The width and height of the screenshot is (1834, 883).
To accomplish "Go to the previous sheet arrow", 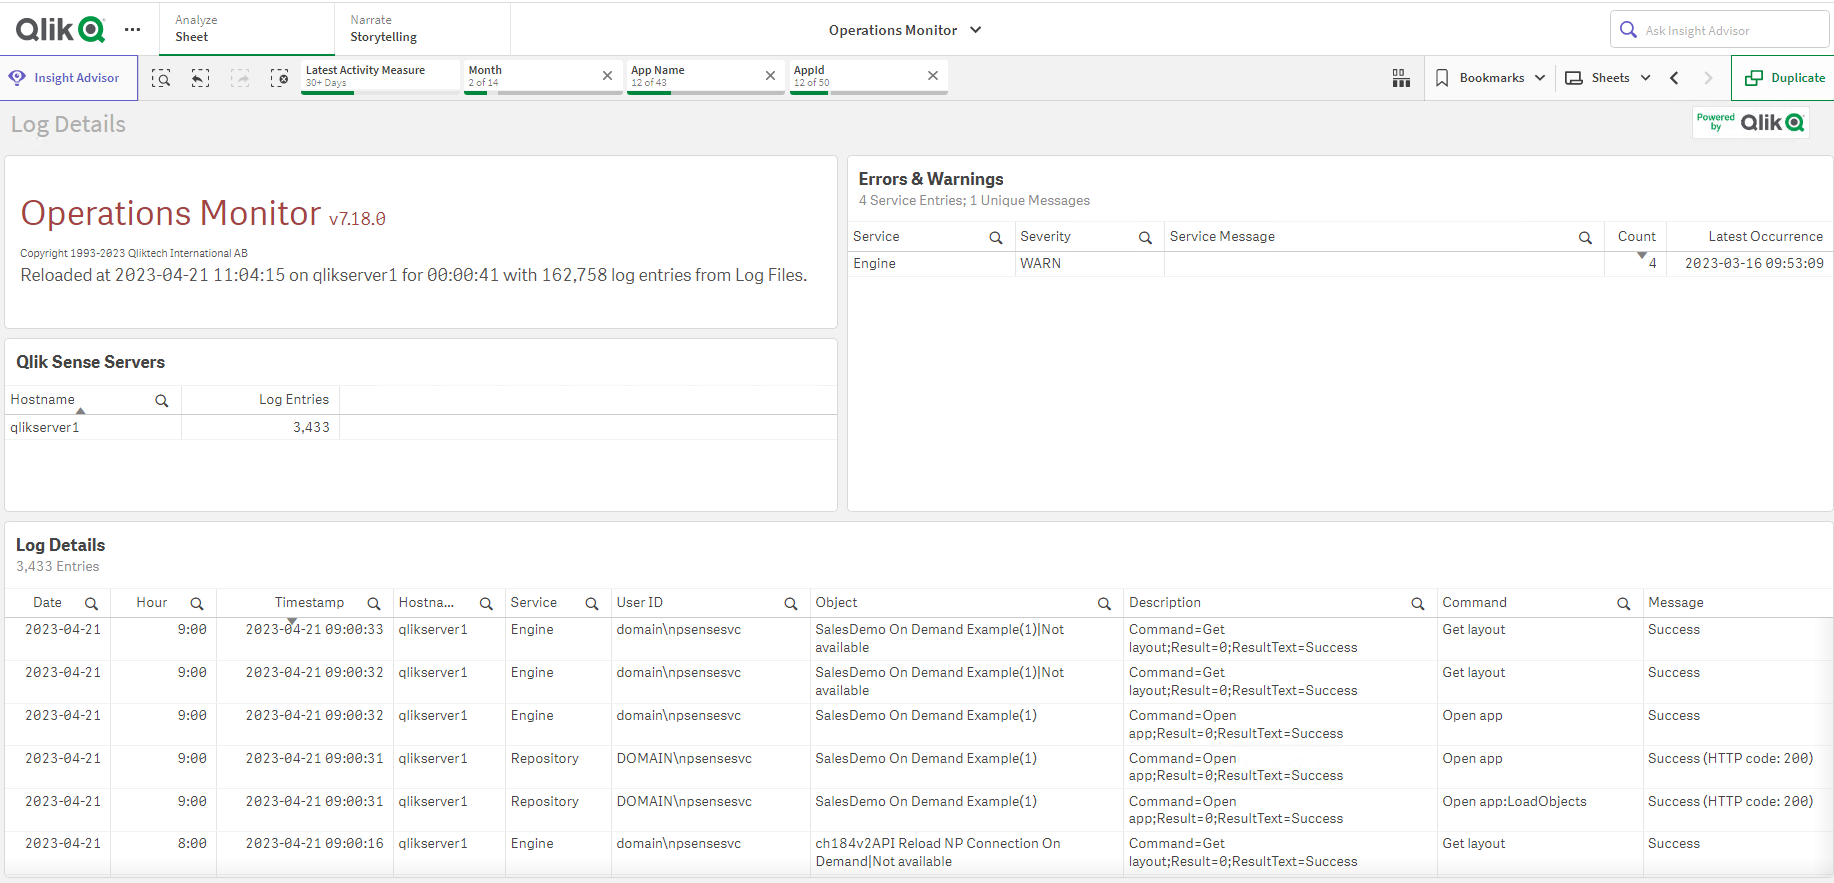I will click(x=1675, y=78).
